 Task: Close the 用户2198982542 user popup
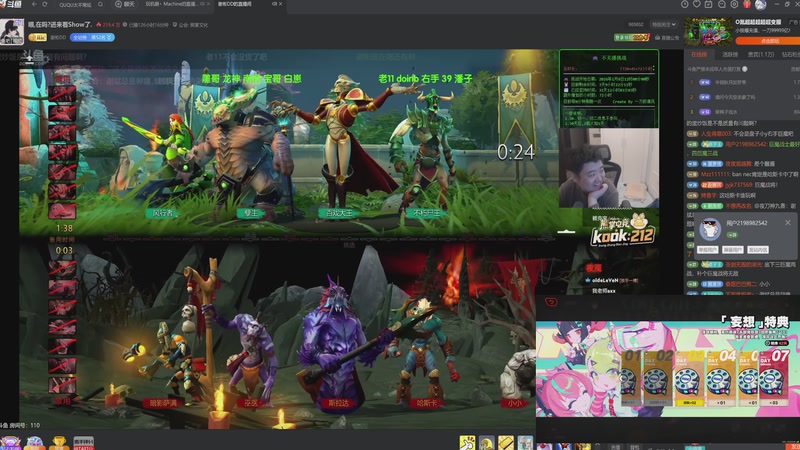point(787,222)
